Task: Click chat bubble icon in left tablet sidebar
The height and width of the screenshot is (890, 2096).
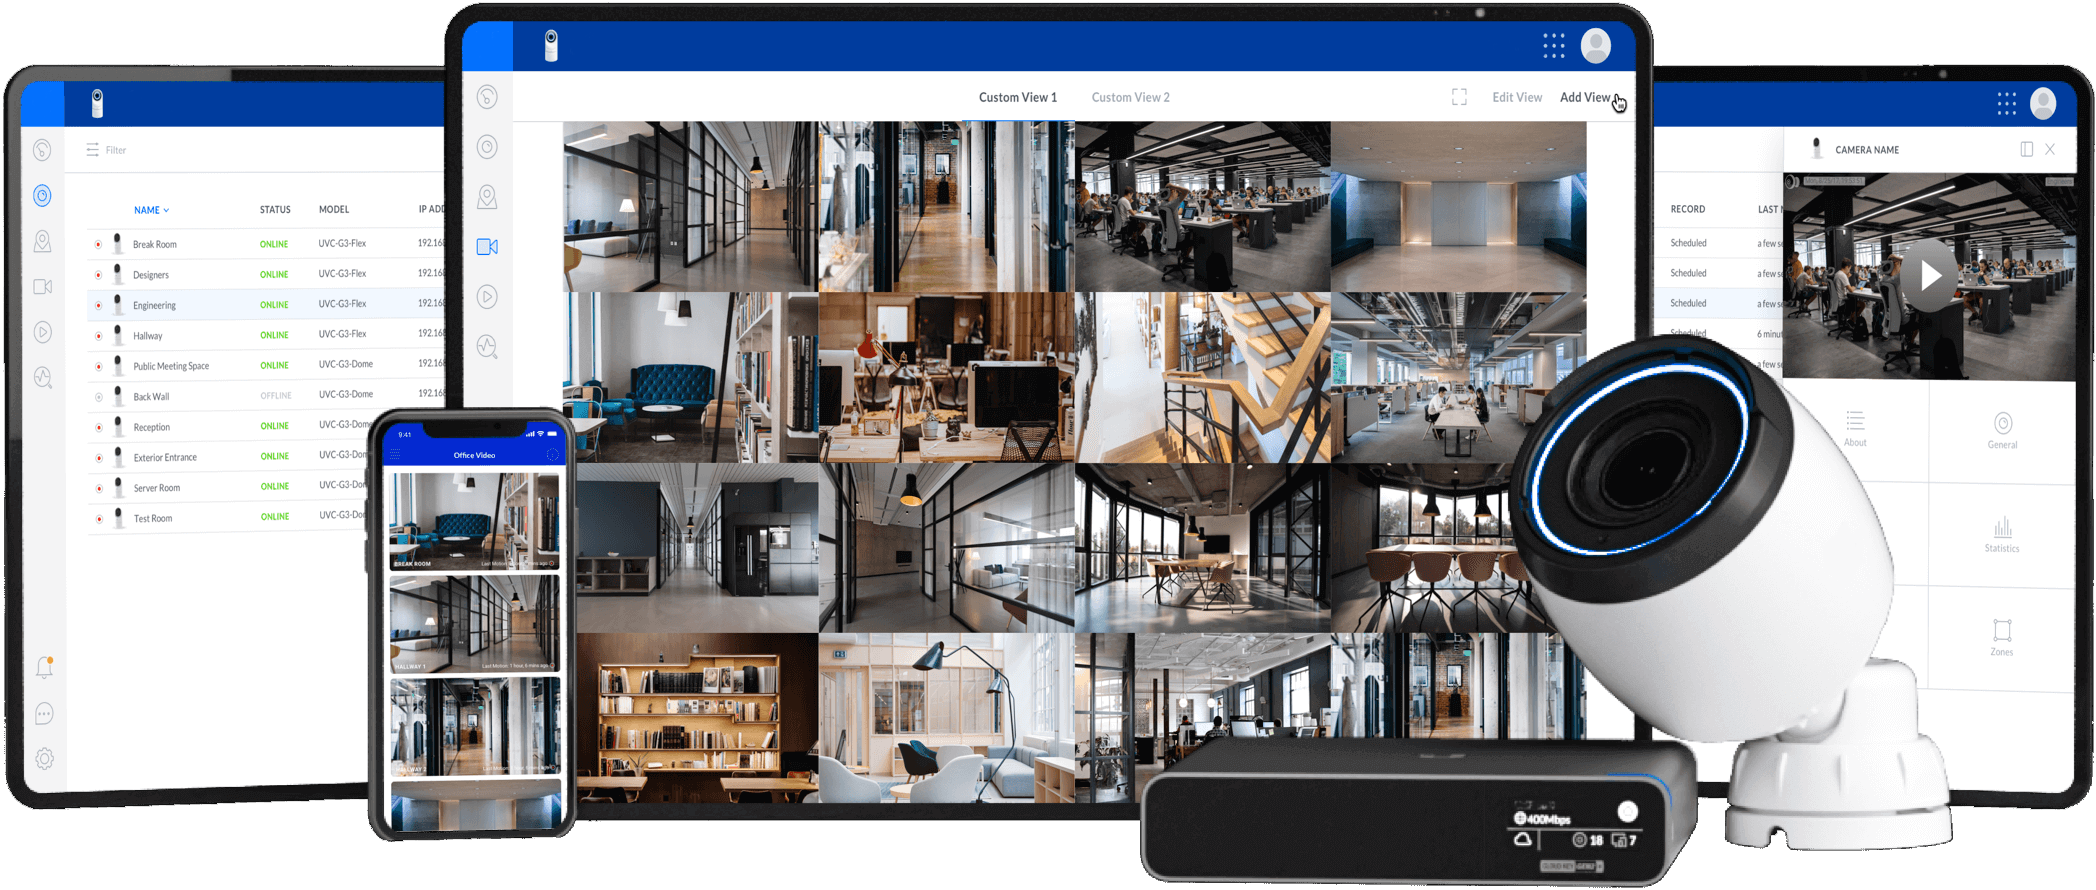Action: (x=44, y=714)
